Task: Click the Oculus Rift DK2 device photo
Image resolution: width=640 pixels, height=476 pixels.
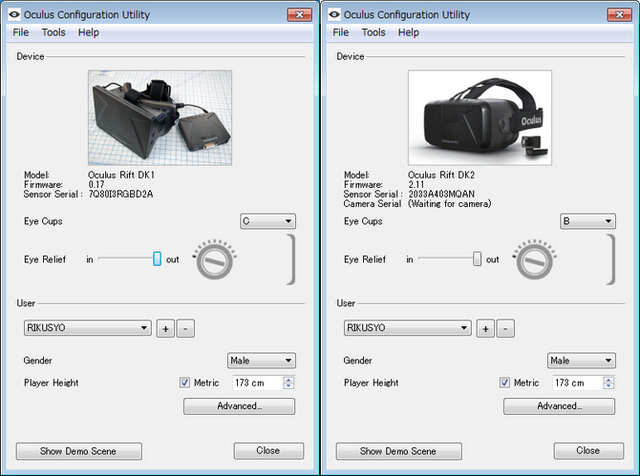Action: click(480, 118)
